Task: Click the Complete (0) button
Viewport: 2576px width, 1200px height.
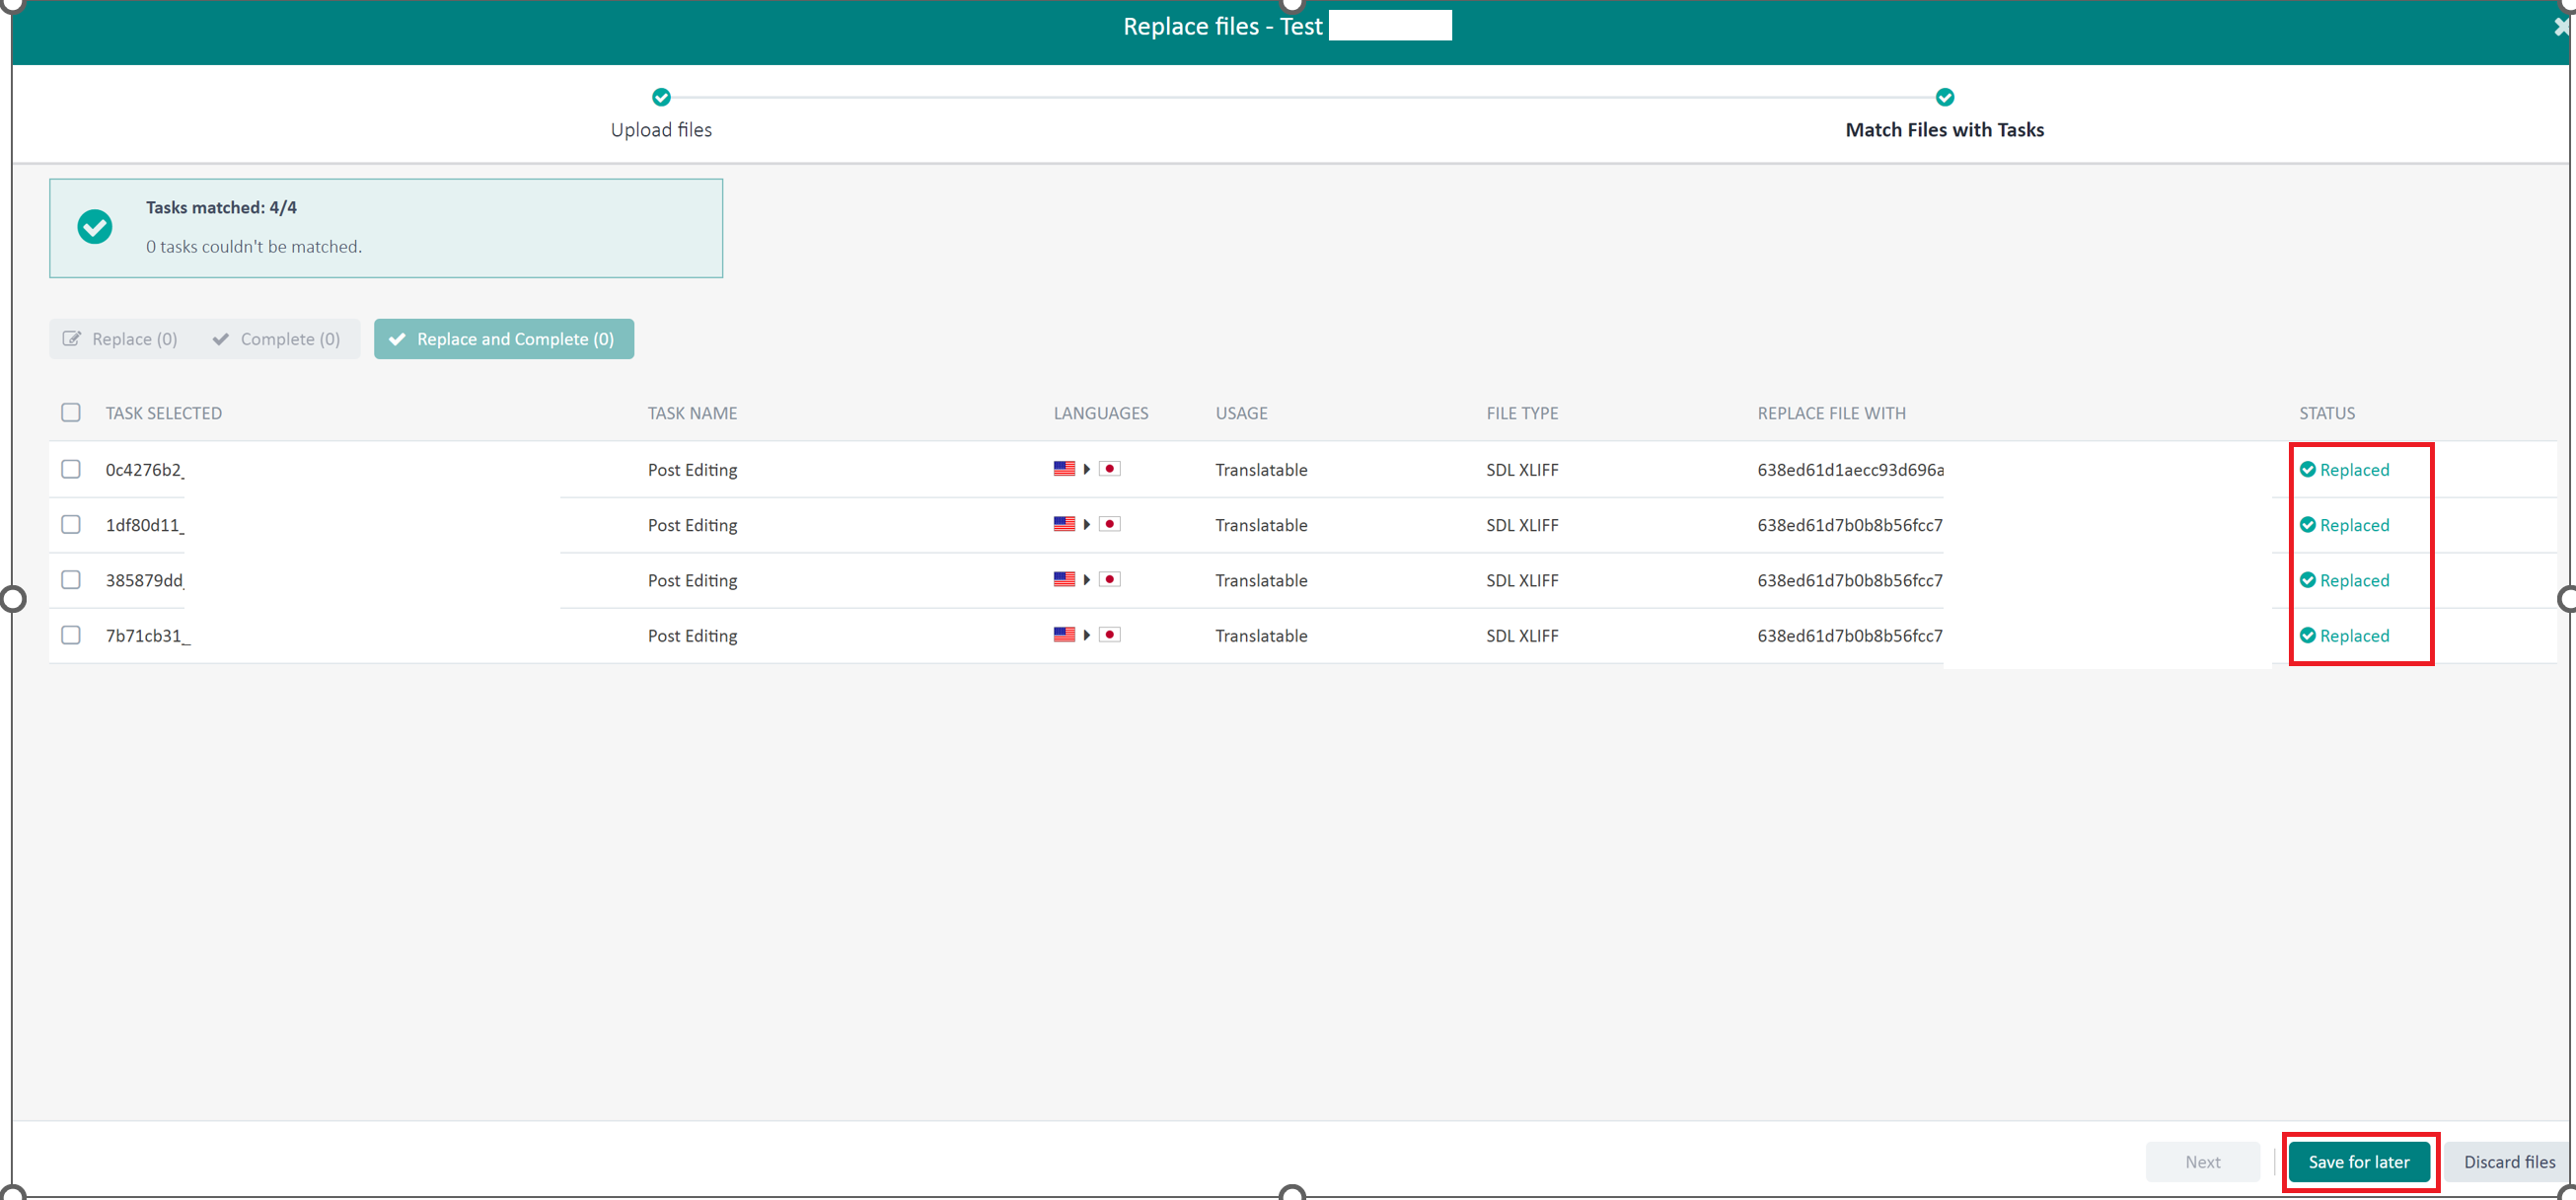Action: tap(277, 339)
